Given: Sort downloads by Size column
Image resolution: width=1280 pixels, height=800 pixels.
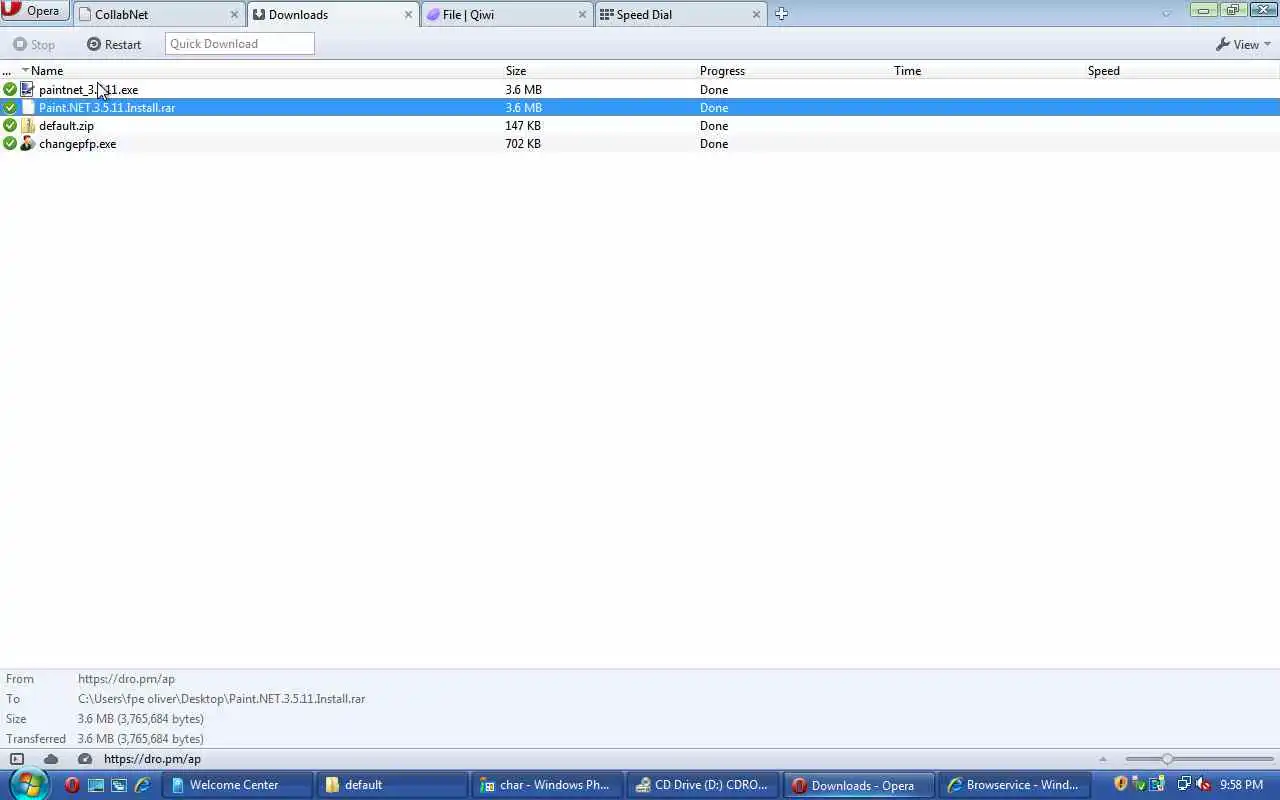Looking at the screenshot, I should click(x=515, y=71).
